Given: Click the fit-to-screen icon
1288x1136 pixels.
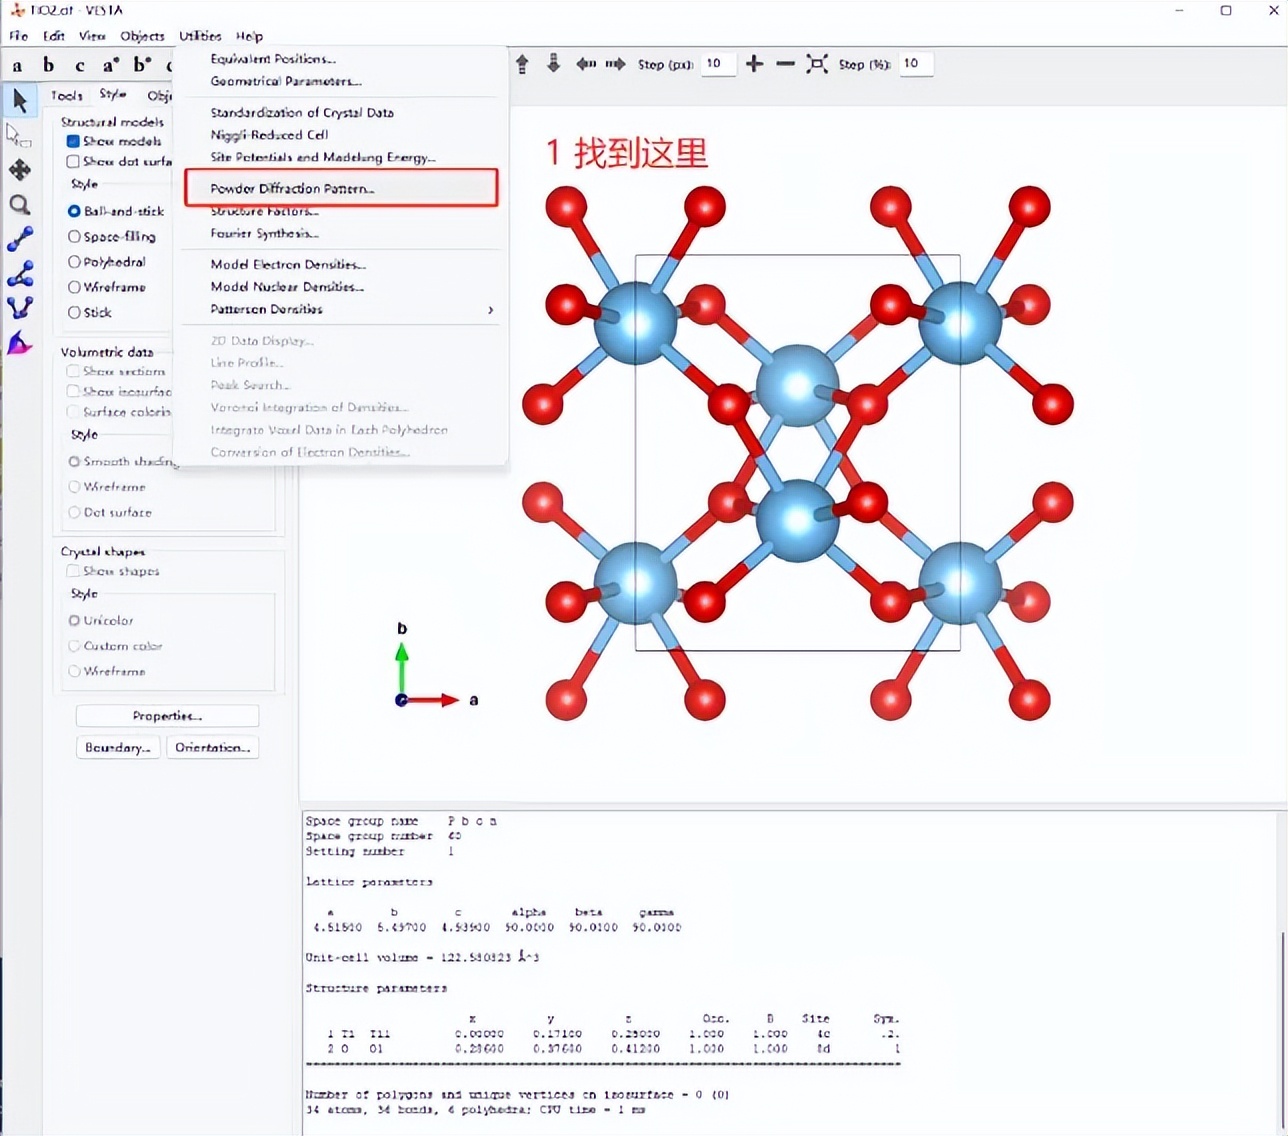Looking at the screenshot, I should point(817,64).
